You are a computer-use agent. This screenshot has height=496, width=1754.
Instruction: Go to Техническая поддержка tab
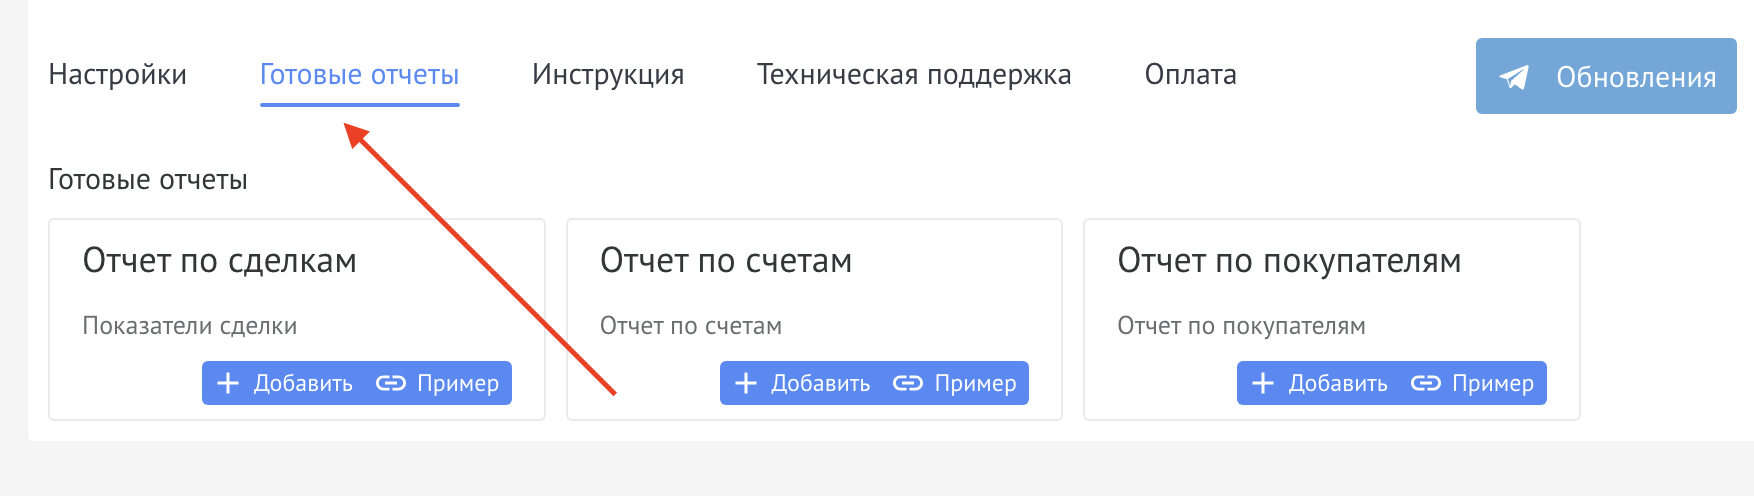tap(914, 75)
